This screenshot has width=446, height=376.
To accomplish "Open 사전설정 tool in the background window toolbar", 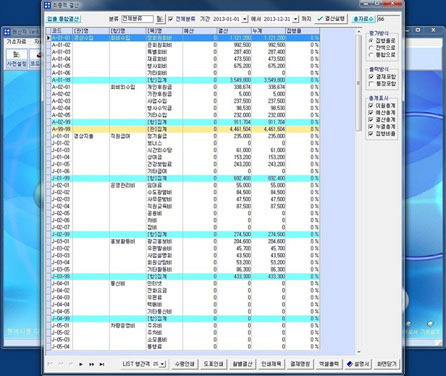I will tap(16, 59).
